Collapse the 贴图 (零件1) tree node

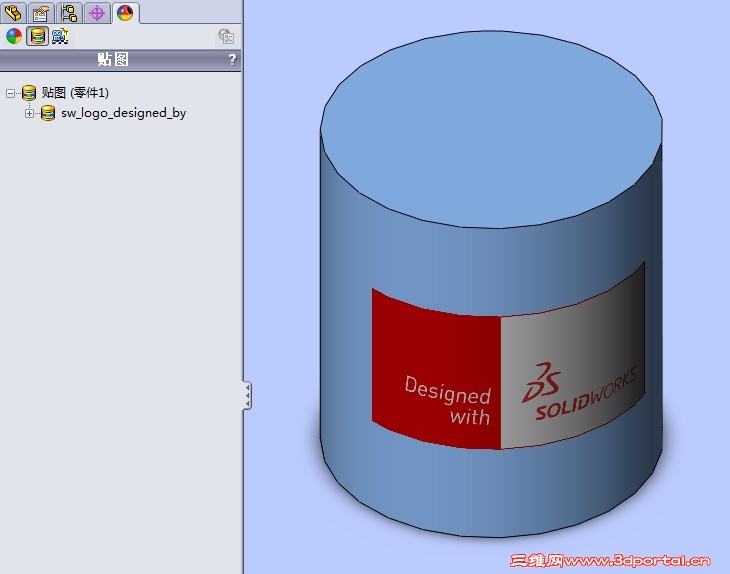[10, 94]
